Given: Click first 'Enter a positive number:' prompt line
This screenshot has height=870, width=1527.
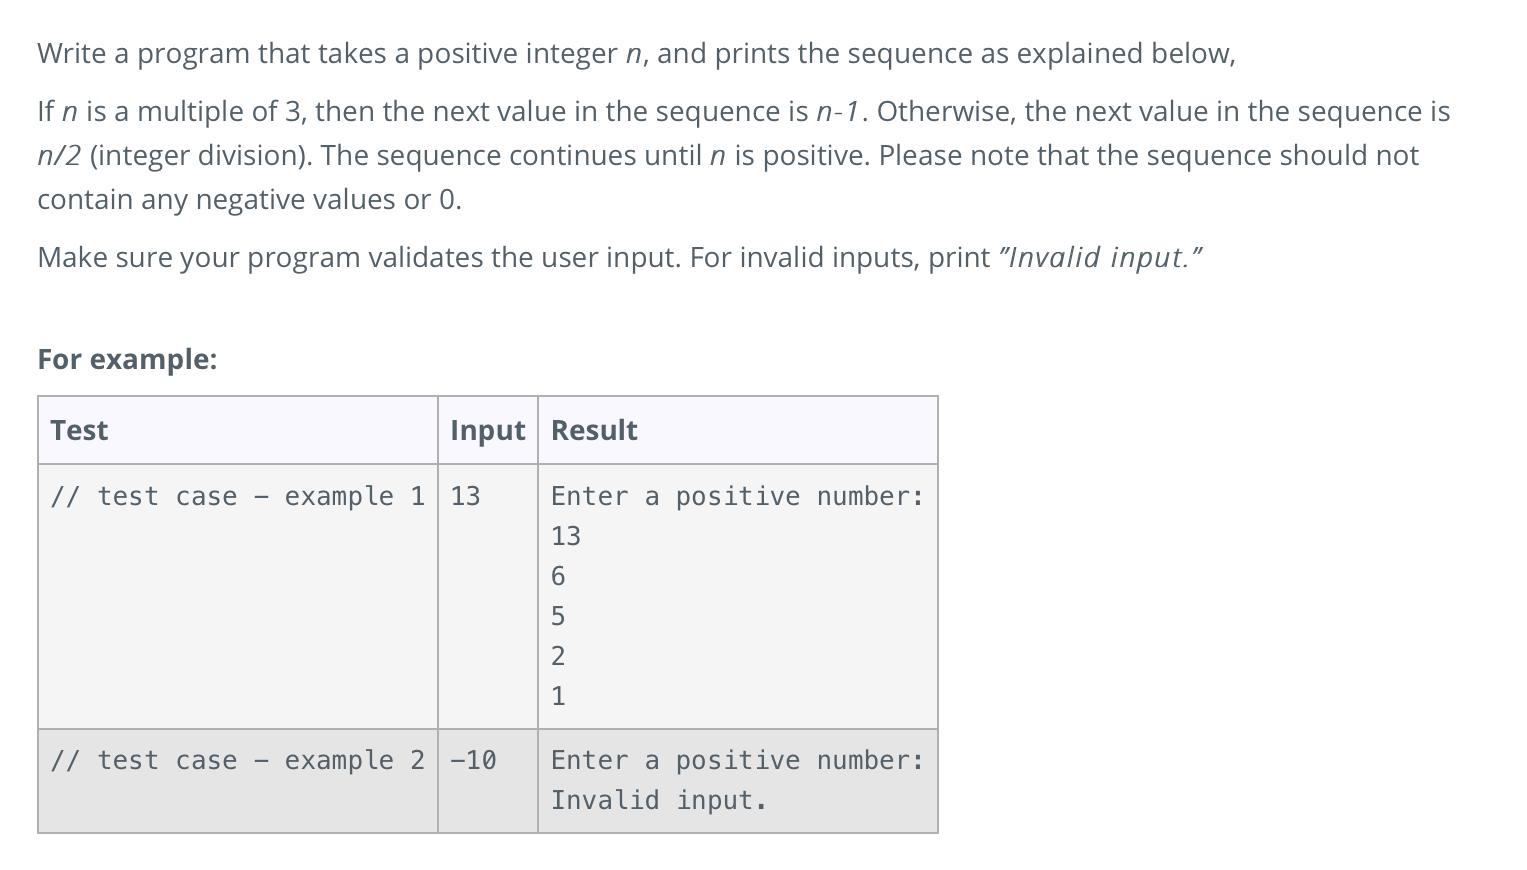Looking at the screenshot, I should point(738,496).
